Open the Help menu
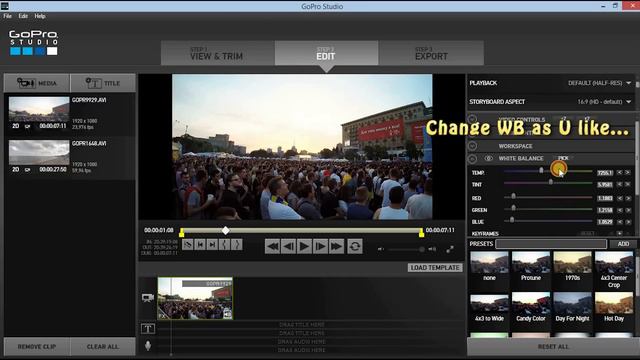The width and height of the screenshot is (640, 360). pyautogui.click(x=40, y=16)
